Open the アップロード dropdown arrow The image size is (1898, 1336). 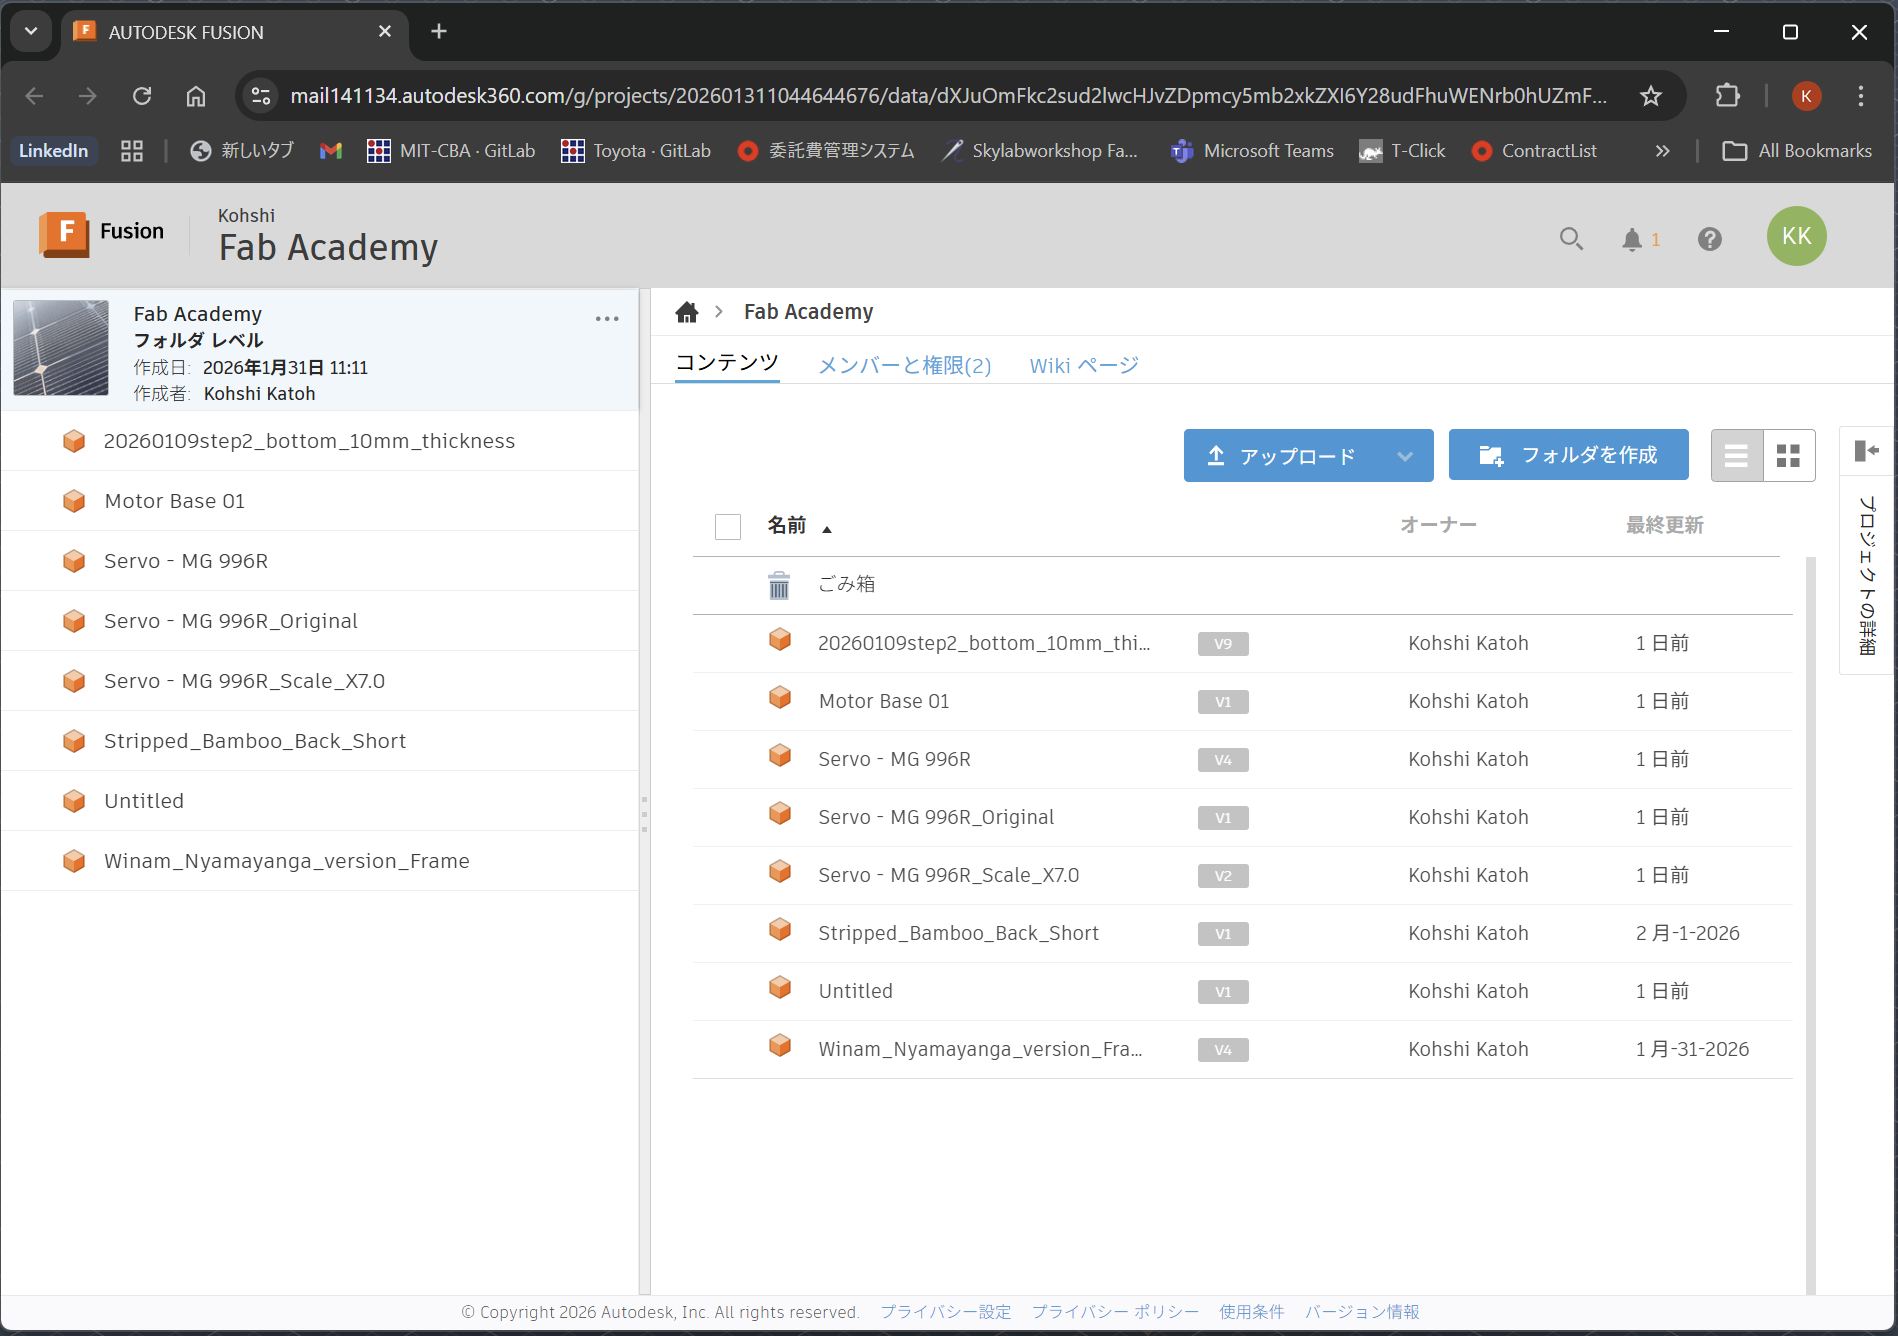click(1405, 455)
